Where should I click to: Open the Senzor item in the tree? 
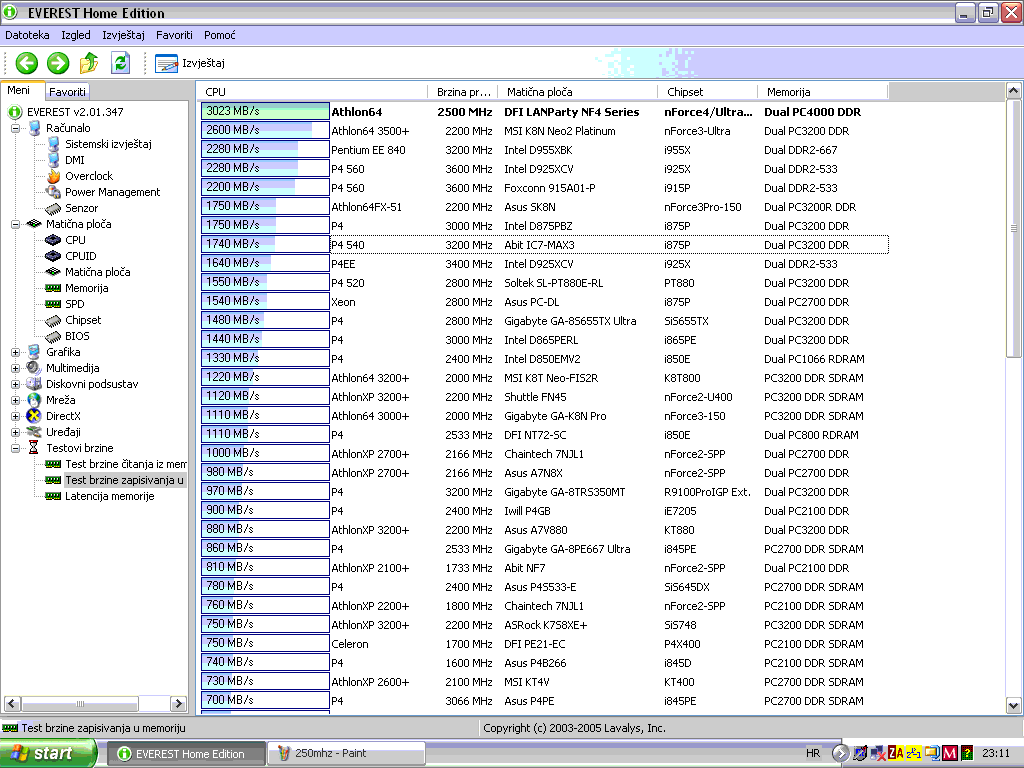[x=81, y=208]
